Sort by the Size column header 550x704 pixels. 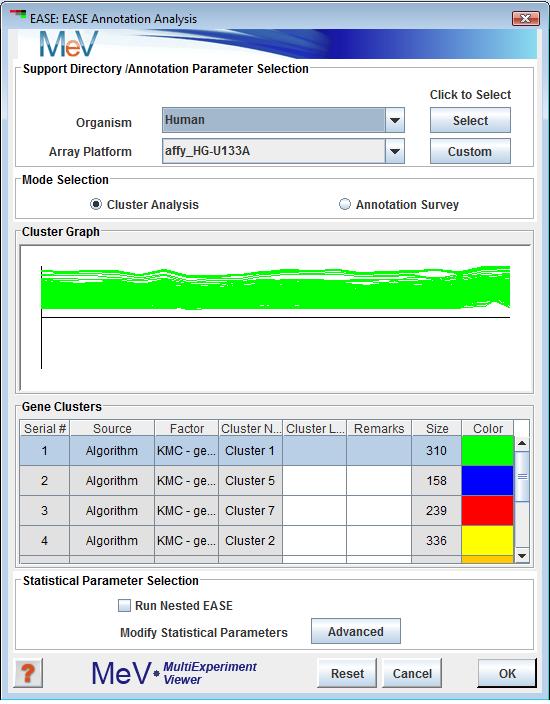coord(437,428)
